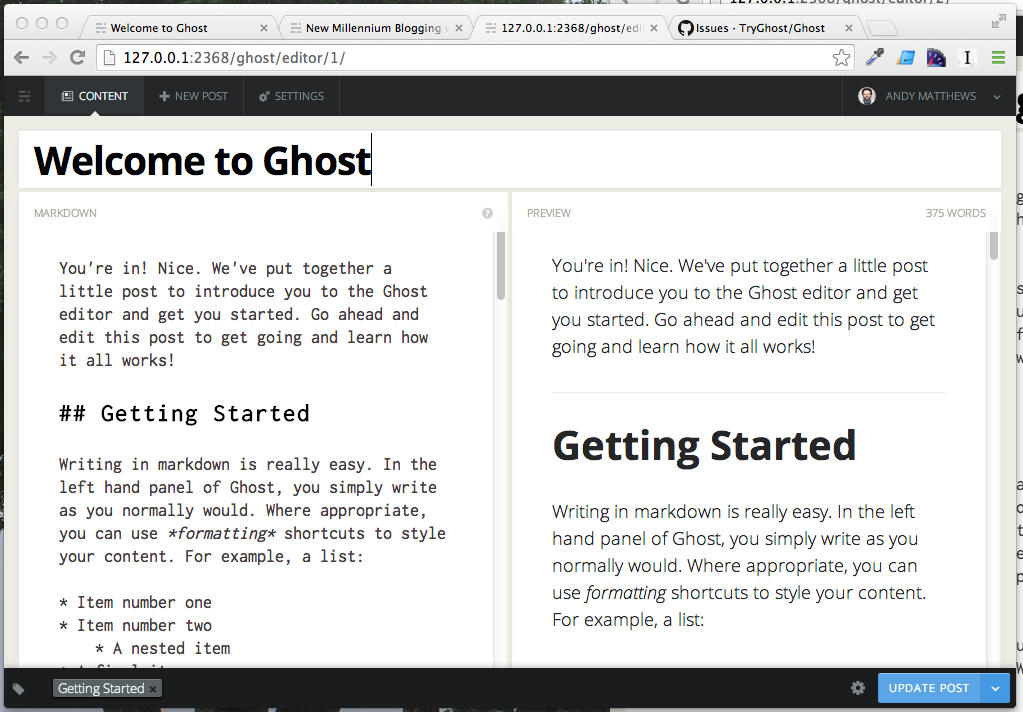Viewport: 1023px width, 712px height.
Task: Click the Update Post button
Action: [928, 689]
